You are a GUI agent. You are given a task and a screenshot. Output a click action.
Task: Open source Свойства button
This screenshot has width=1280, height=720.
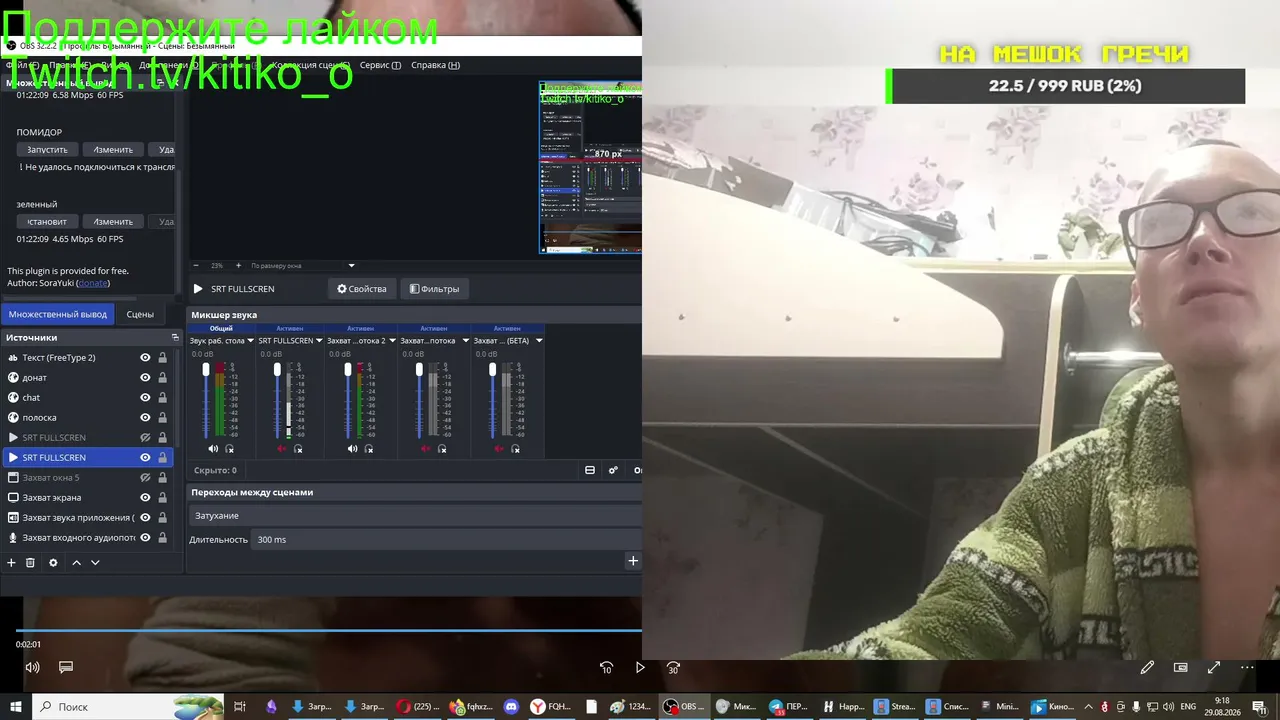coord(362,289)
